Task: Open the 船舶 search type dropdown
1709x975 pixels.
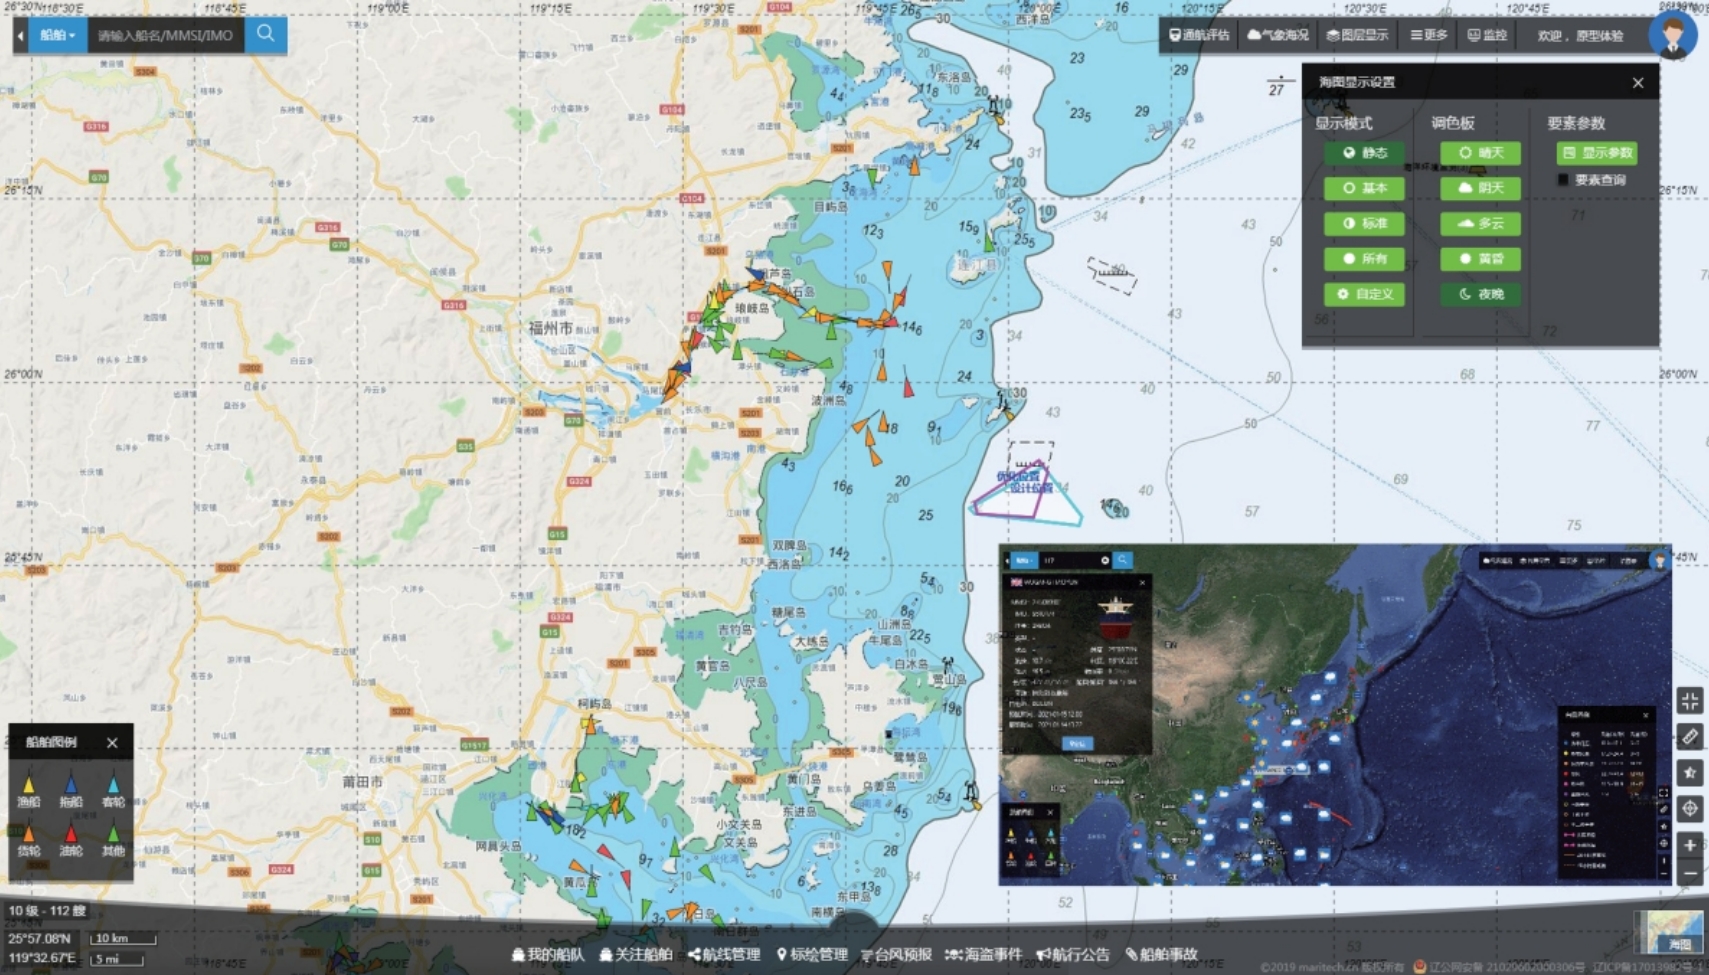Action: pos(57,35)
